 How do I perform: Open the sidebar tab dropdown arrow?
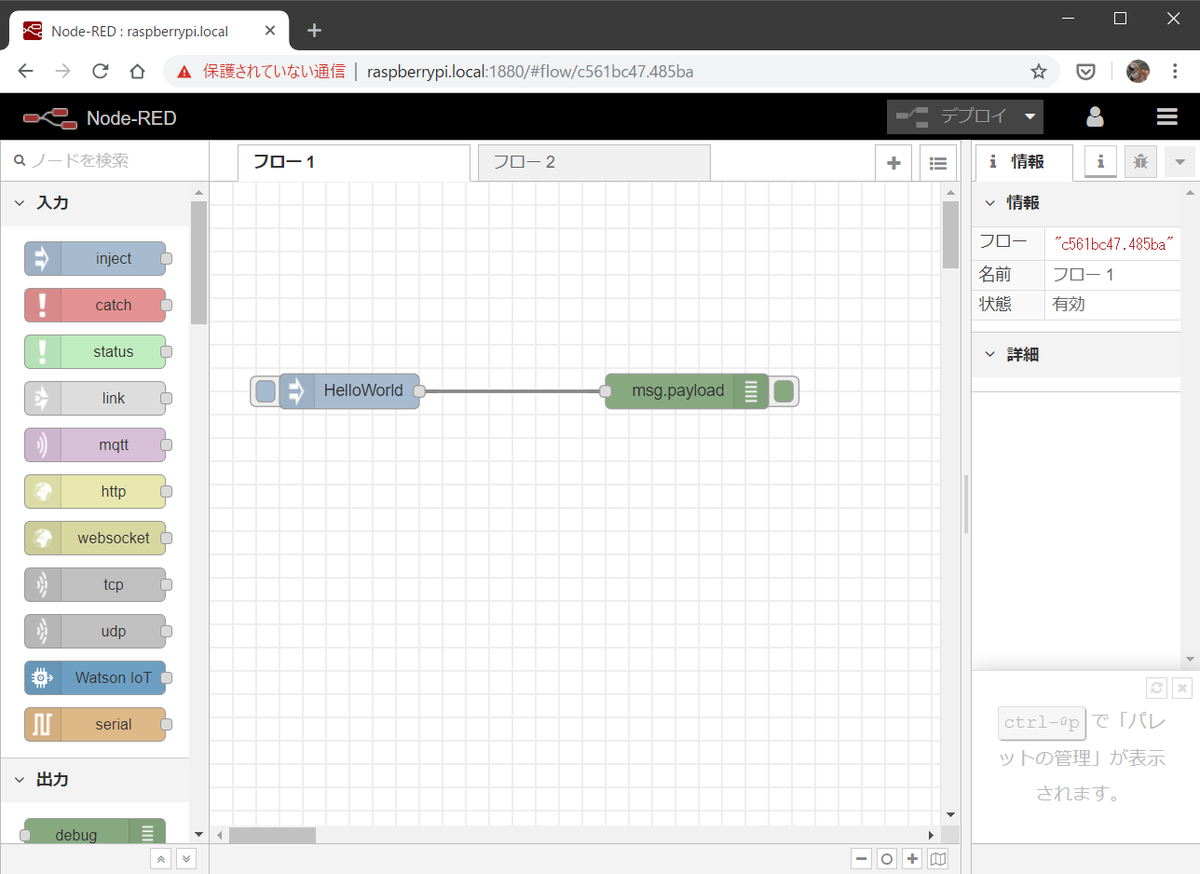pyautogui.click(x=1180, y=161)
